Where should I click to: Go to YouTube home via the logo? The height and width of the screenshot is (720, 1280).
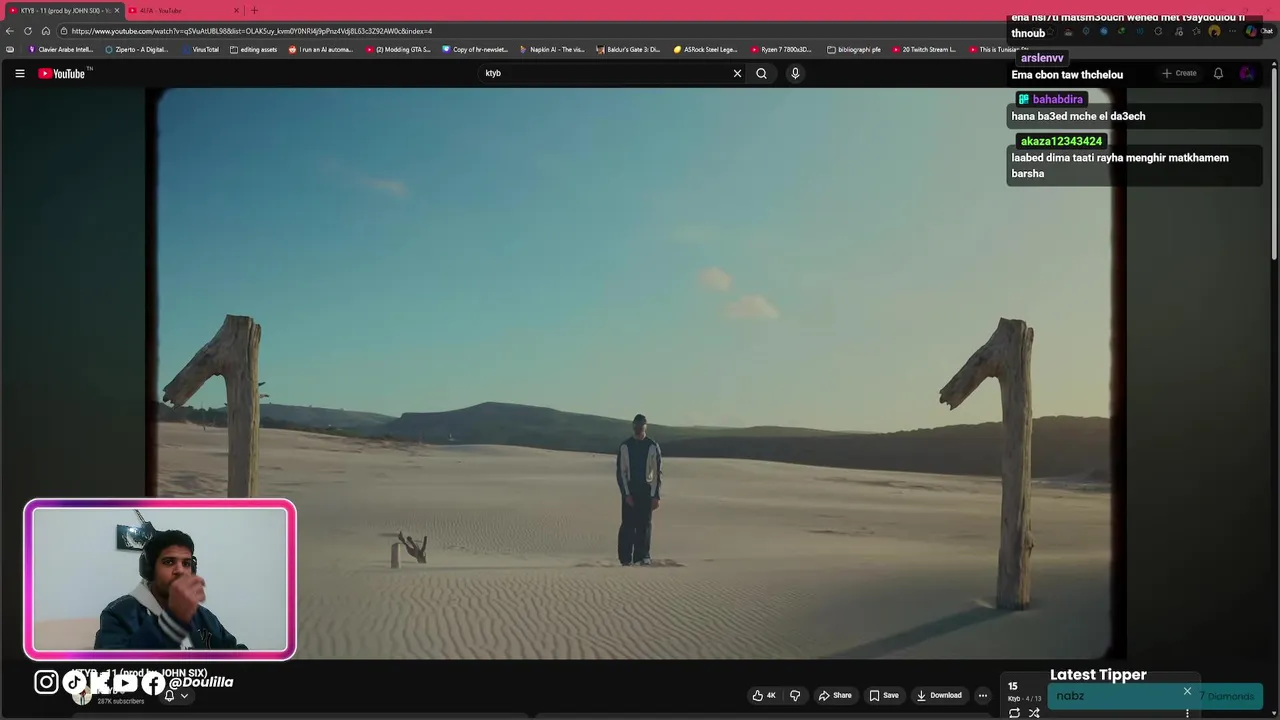[64, 73]
